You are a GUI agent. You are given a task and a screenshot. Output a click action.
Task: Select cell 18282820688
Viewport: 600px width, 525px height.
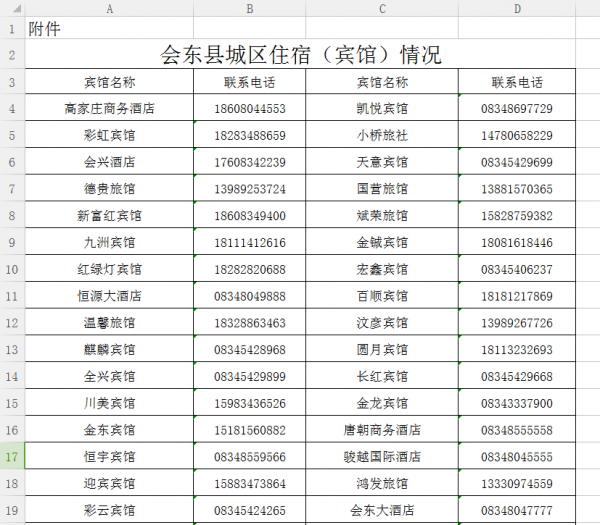(x=249, y=269)
